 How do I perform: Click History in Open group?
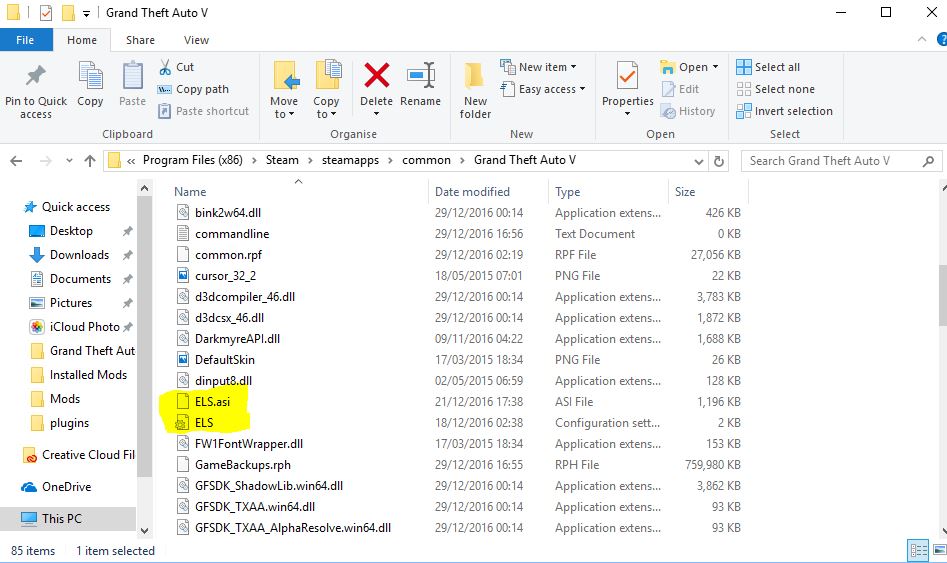click(688, 111)
